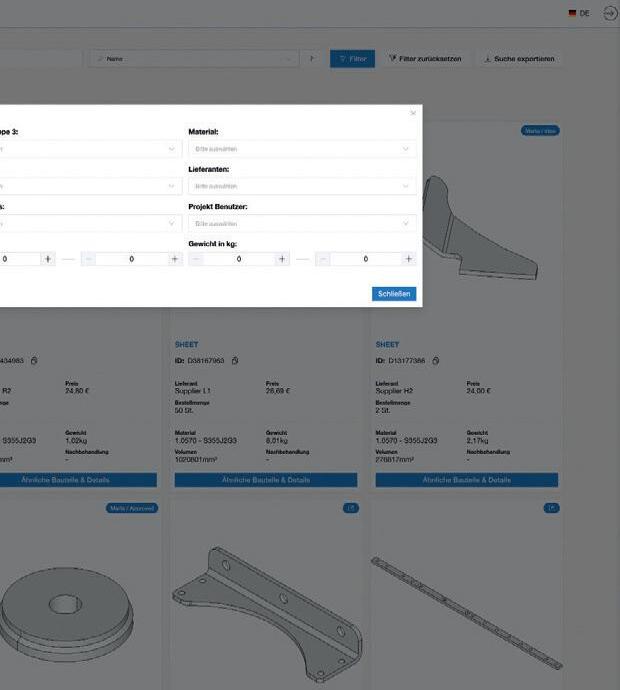This screenshot has width=620, height=690.
Task: Copy the ID D38167963 with the copy icon
Action: tap(235, 360)
